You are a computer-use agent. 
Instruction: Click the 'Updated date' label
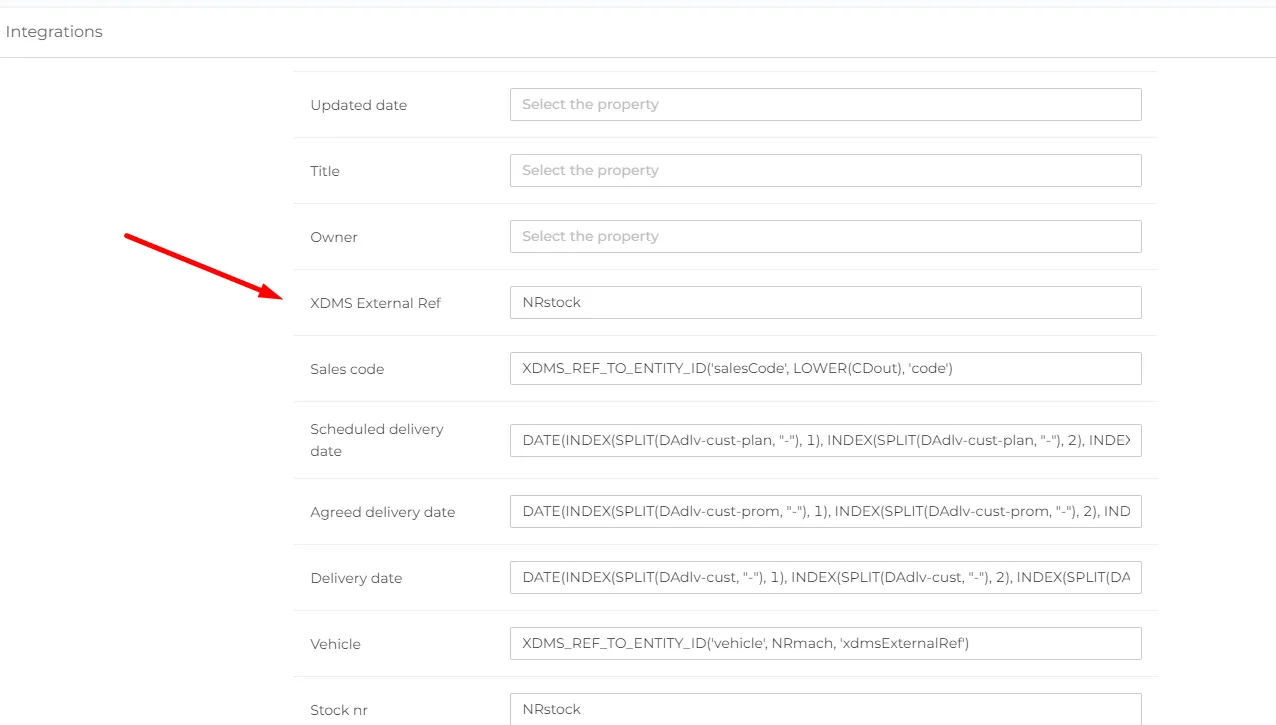click(358, 105)
